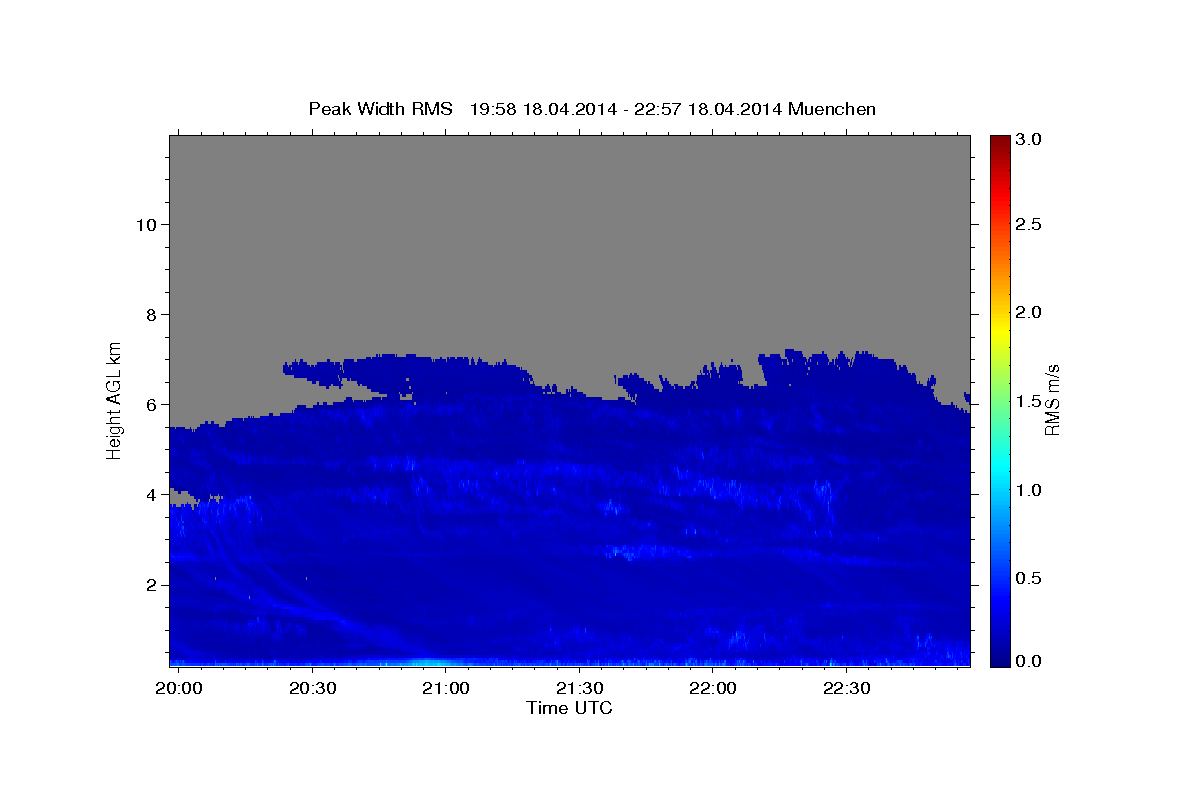Click the start time '19:58 18.04.2014' in title

[x=543, y=109]
